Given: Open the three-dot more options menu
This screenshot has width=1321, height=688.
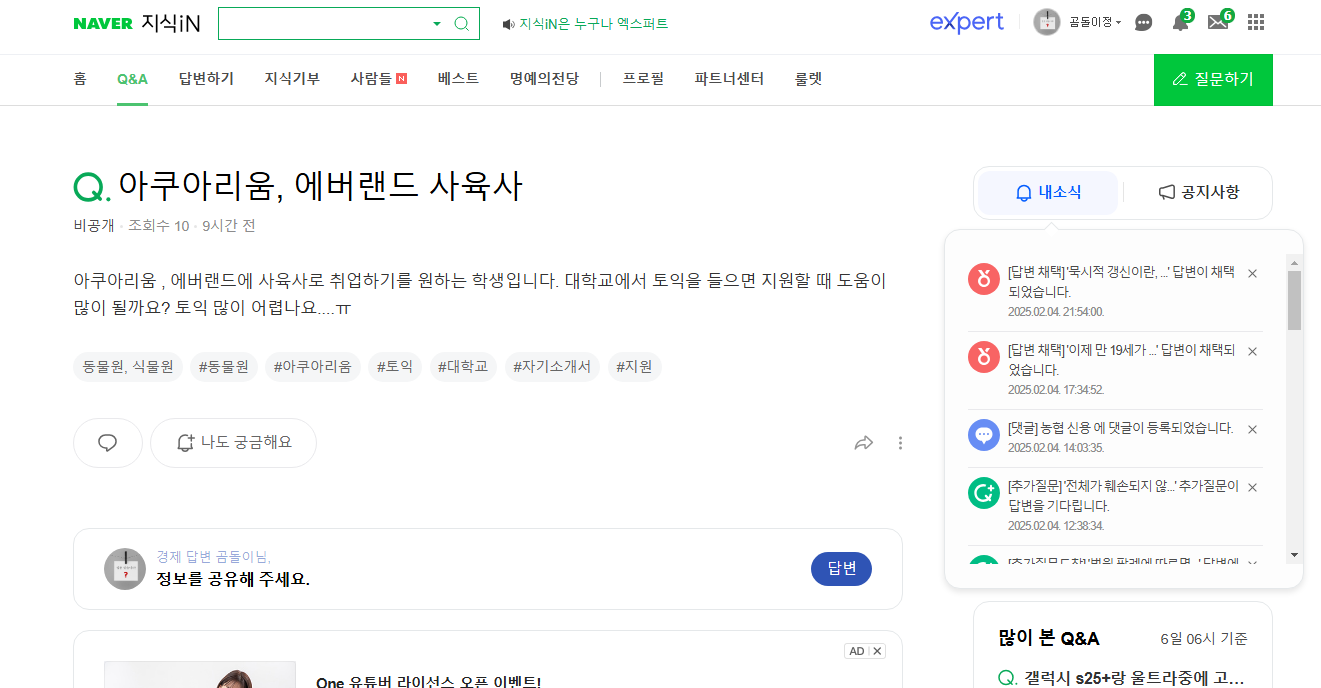Looking at the screenshot, I should [x=900, y=443].
